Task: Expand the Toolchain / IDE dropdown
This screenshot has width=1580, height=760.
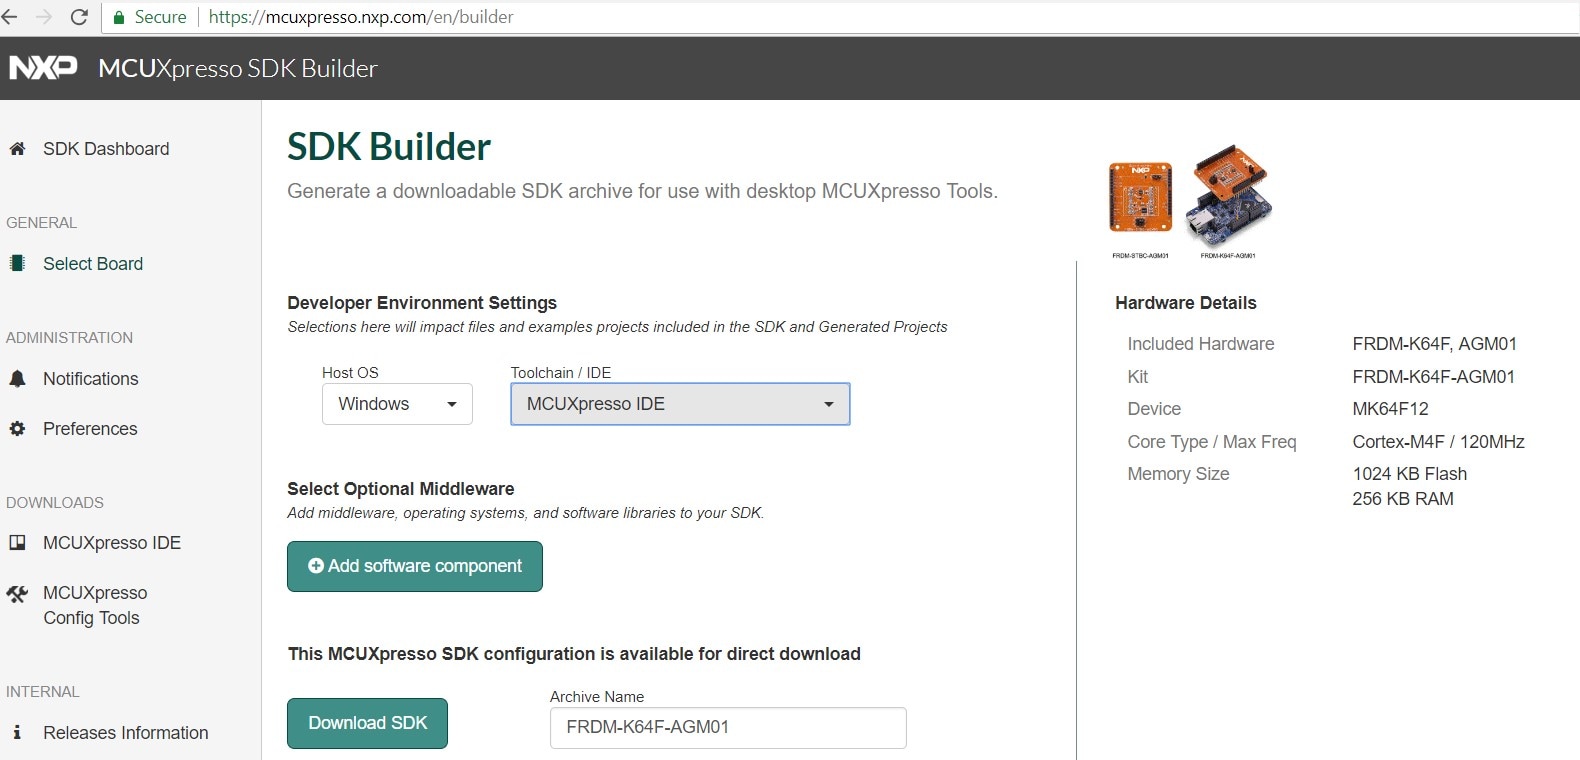Action: coord(680,404)
